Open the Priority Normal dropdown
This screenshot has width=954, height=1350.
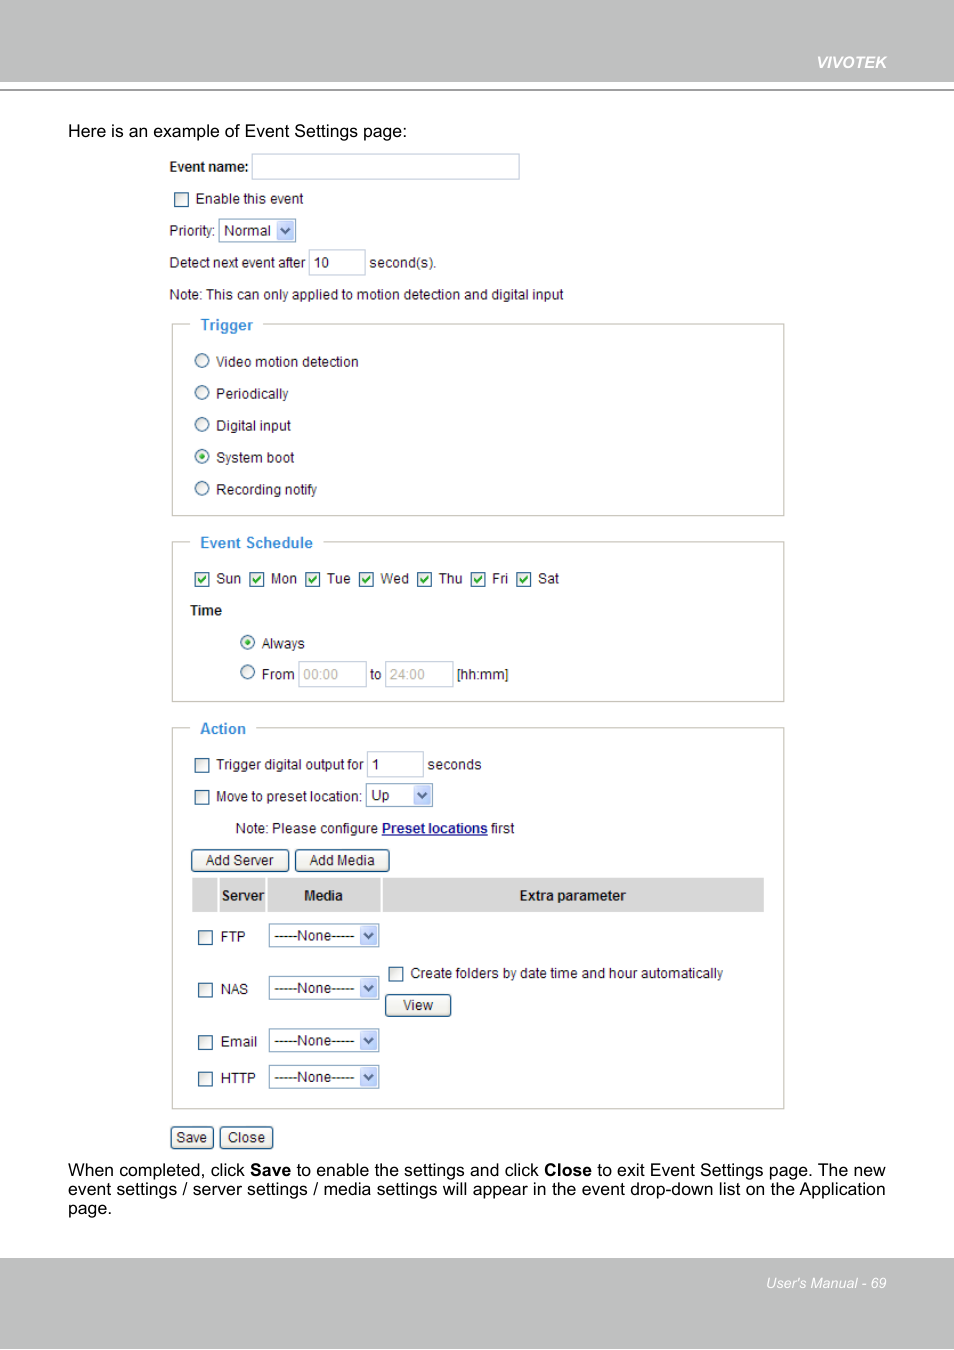click(x=257, y=231)
